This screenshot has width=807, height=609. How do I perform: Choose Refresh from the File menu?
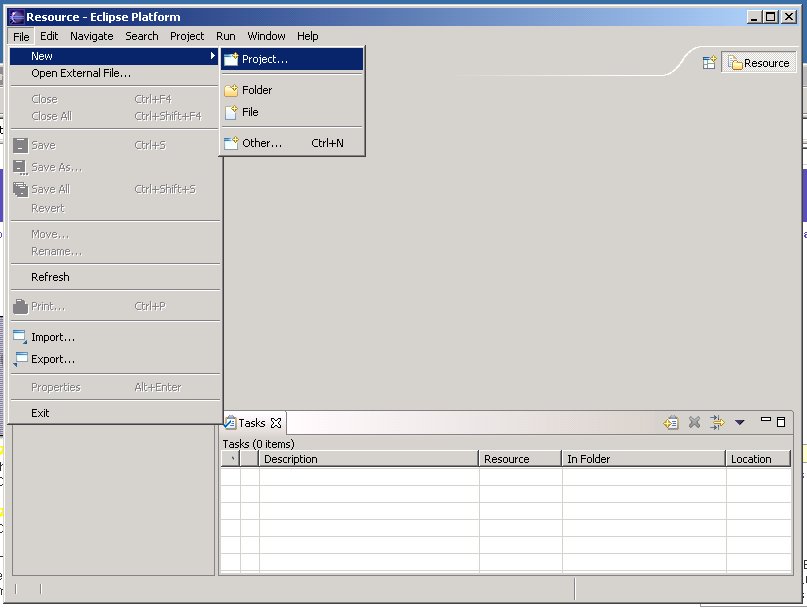(116, 277)
